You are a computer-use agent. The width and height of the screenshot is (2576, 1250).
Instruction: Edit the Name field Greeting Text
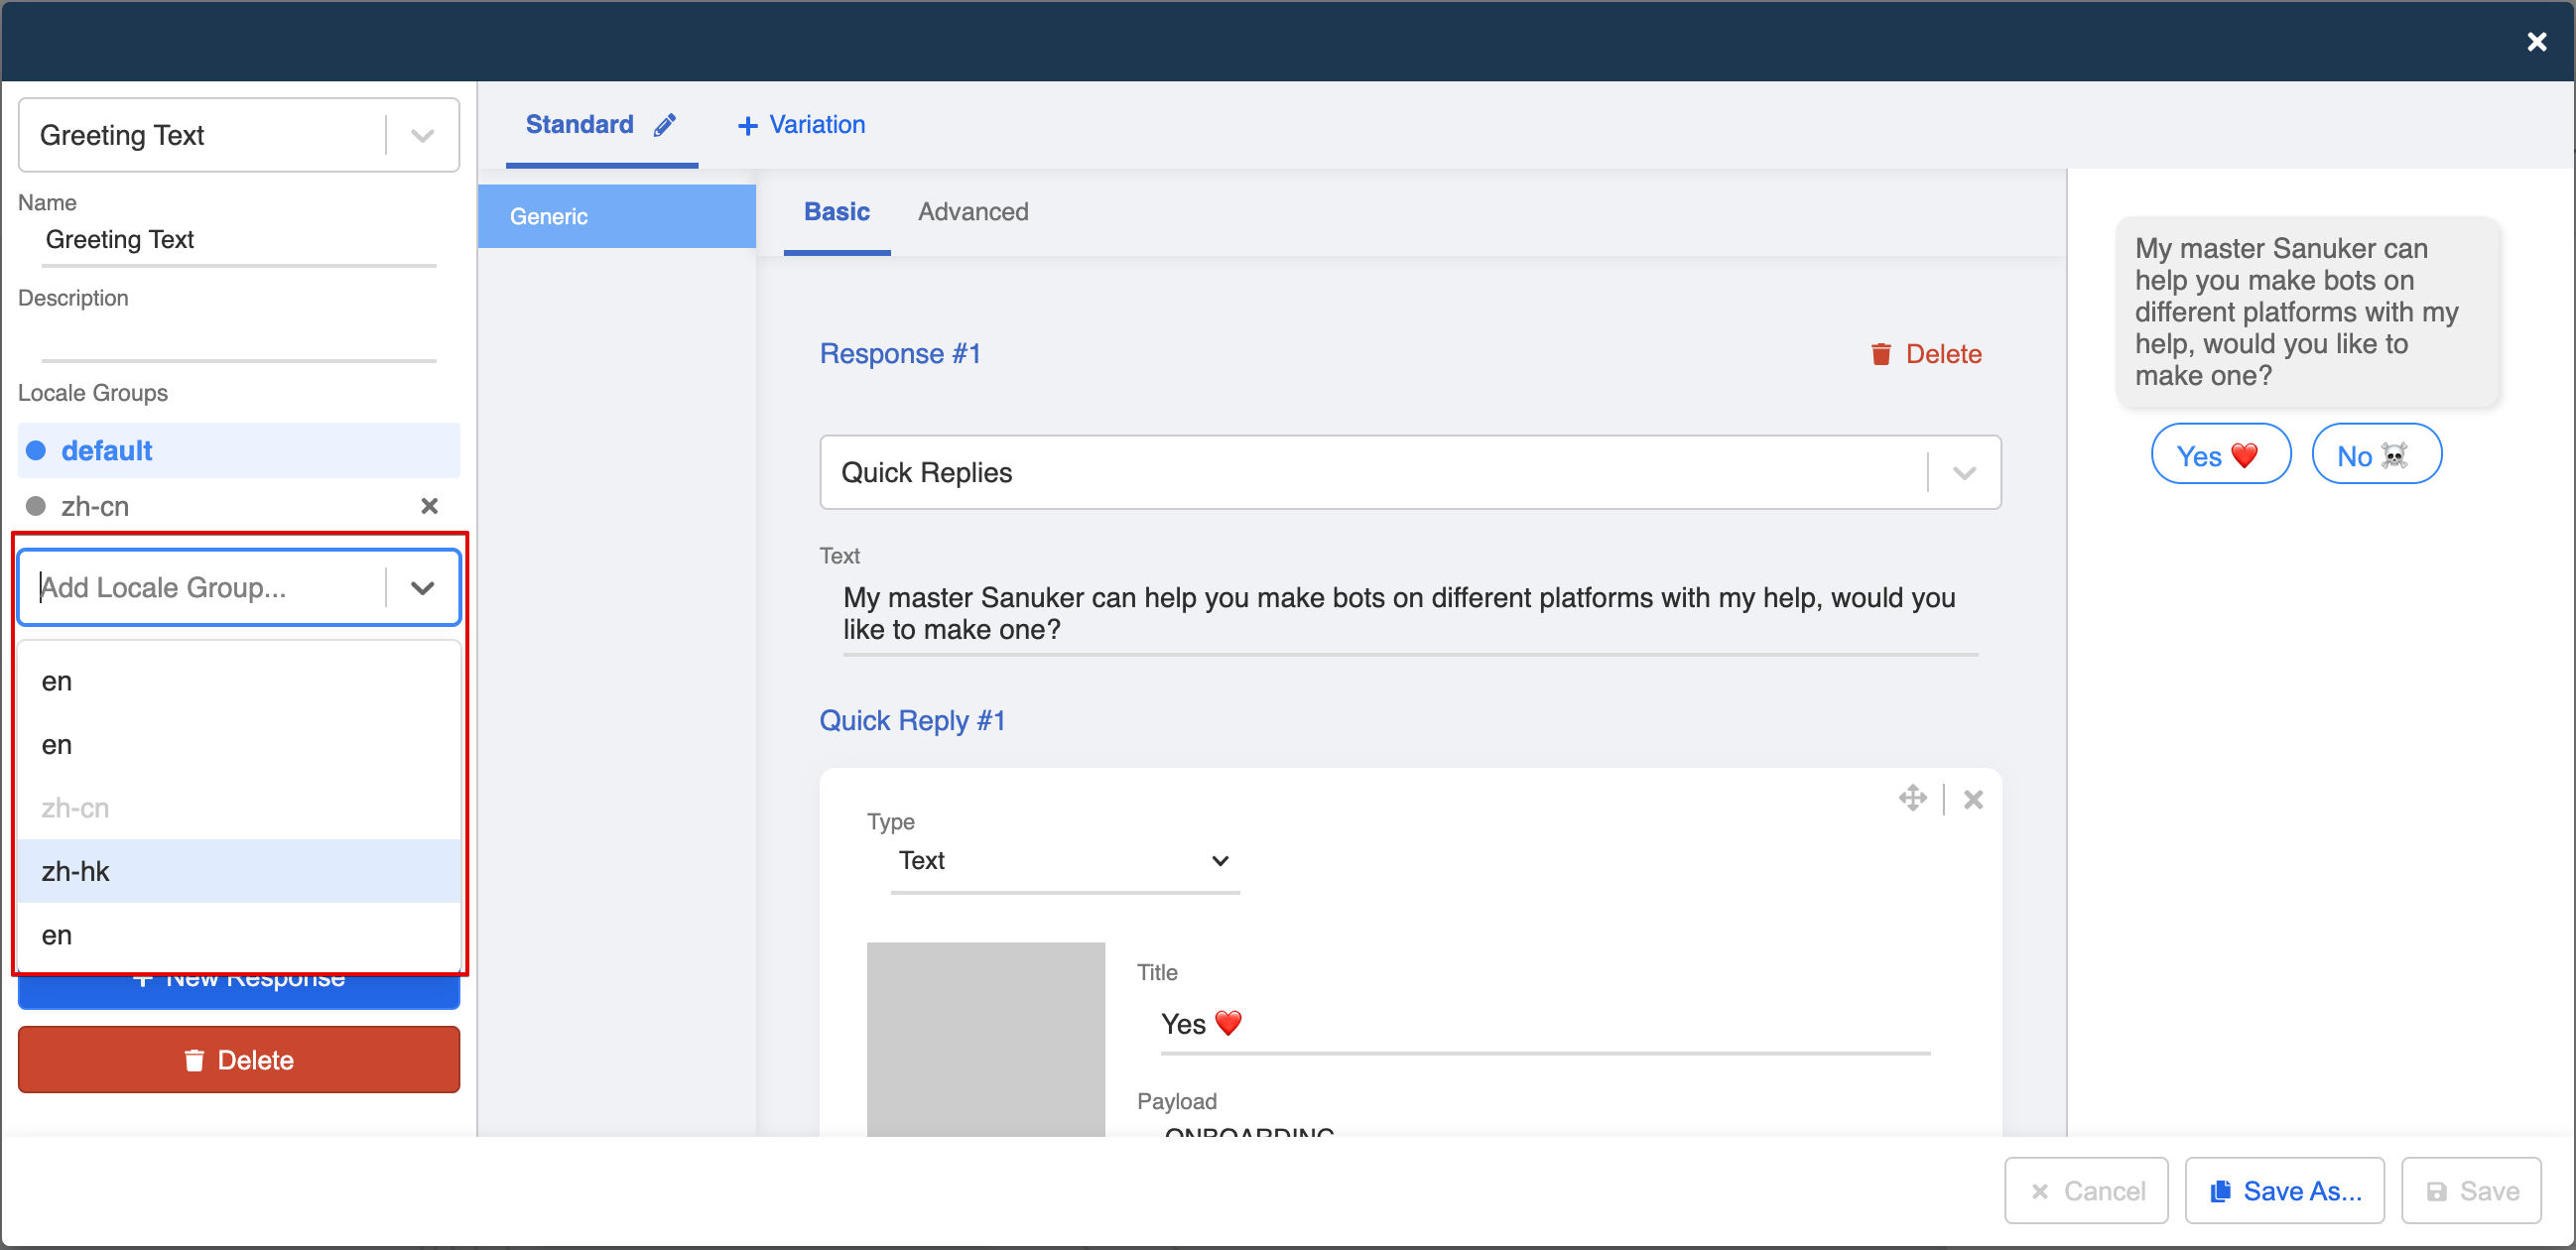click(239, 240)
